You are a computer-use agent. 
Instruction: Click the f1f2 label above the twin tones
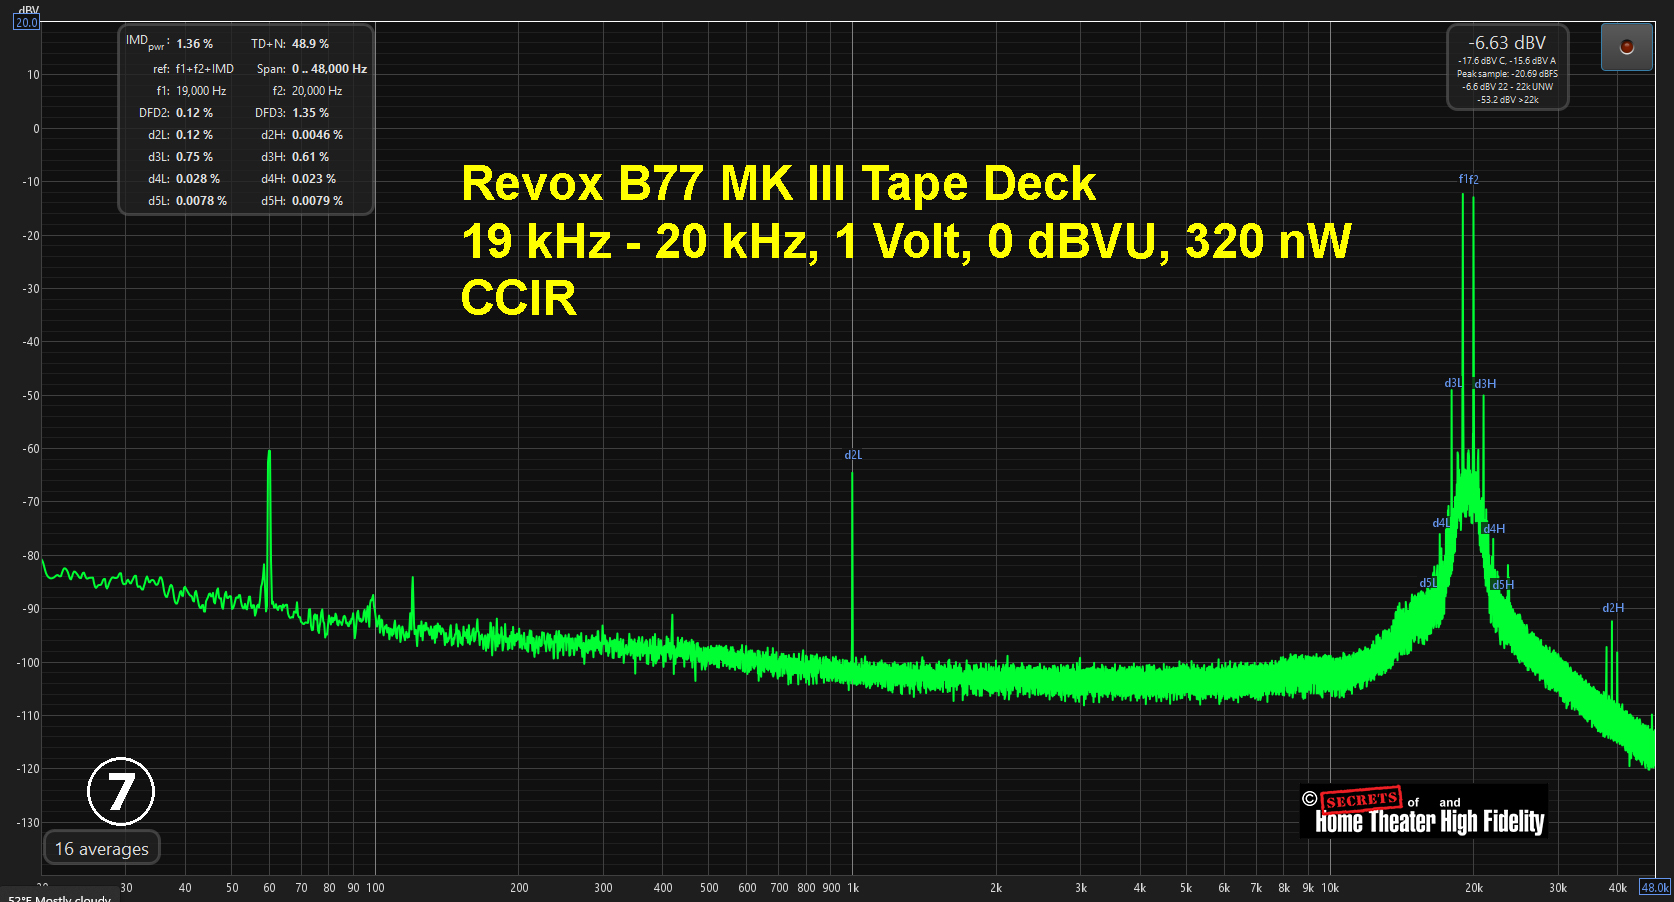1468,180
